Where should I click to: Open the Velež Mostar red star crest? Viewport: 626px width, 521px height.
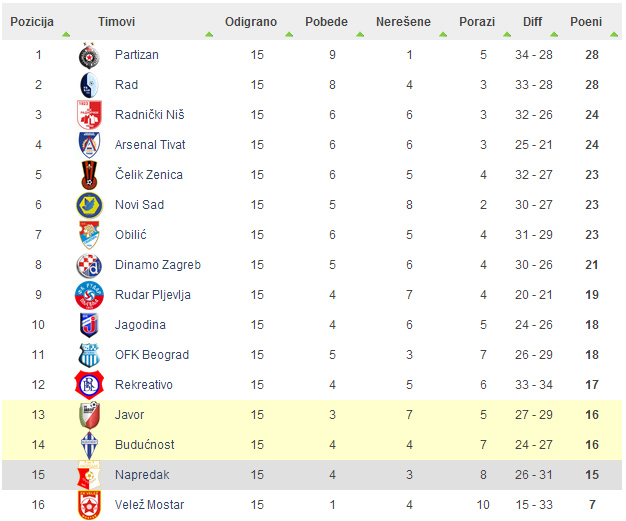point(89,505)
